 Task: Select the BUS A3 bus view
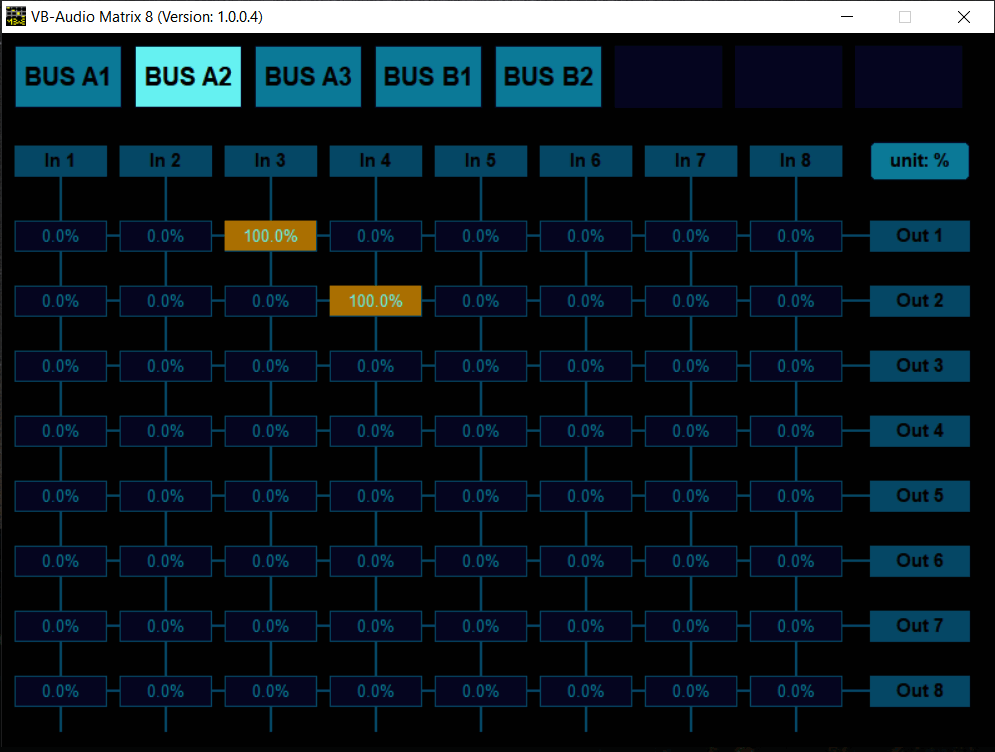(308, 76)
